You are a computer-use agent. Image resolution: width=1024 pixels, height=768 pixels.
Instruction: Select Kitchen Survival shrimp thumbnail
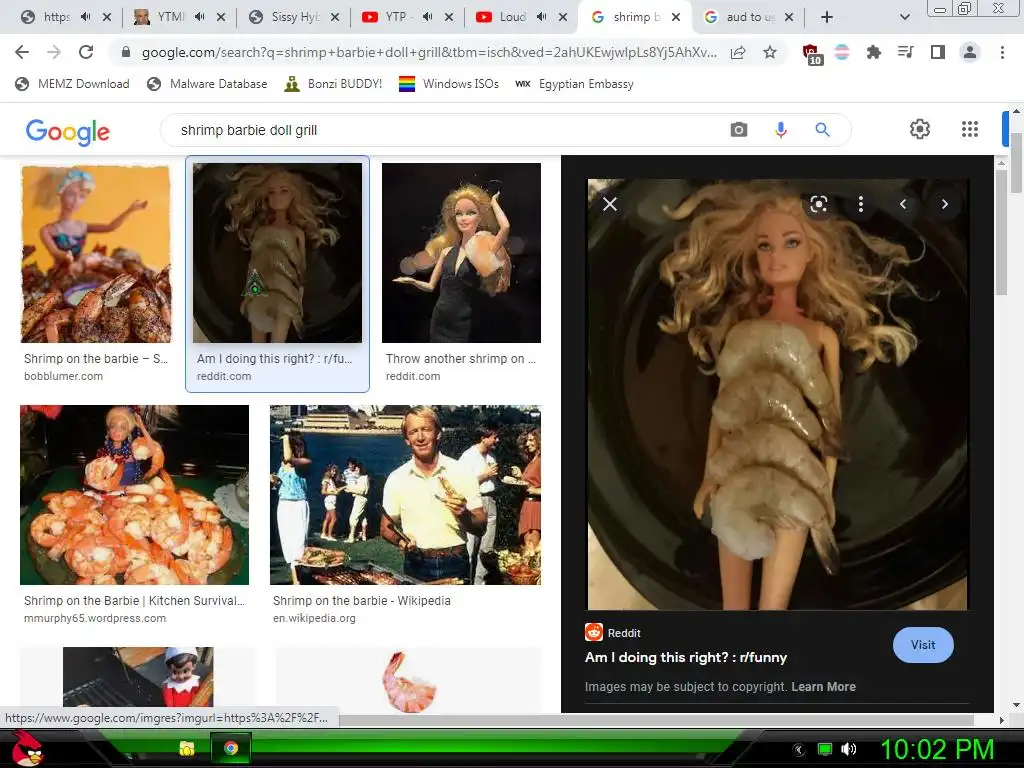coord(135,494)
